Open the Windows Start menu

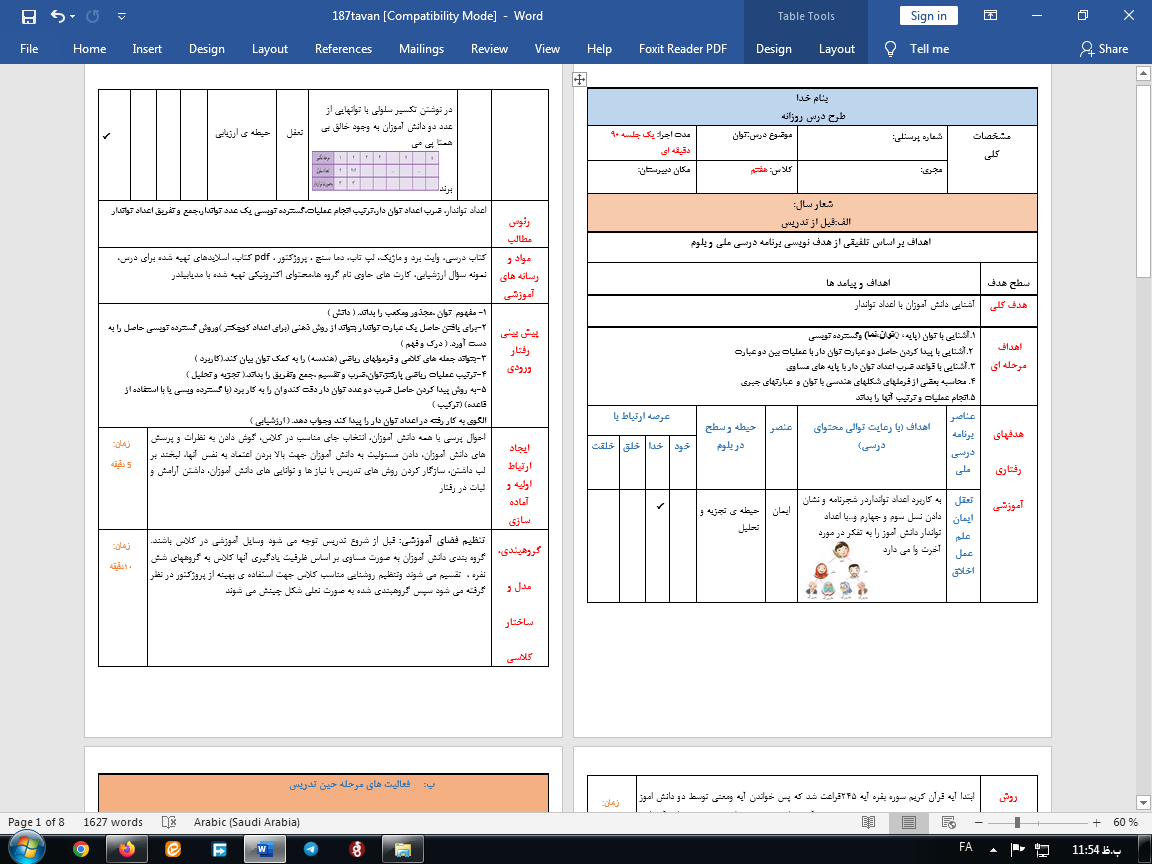27,848
